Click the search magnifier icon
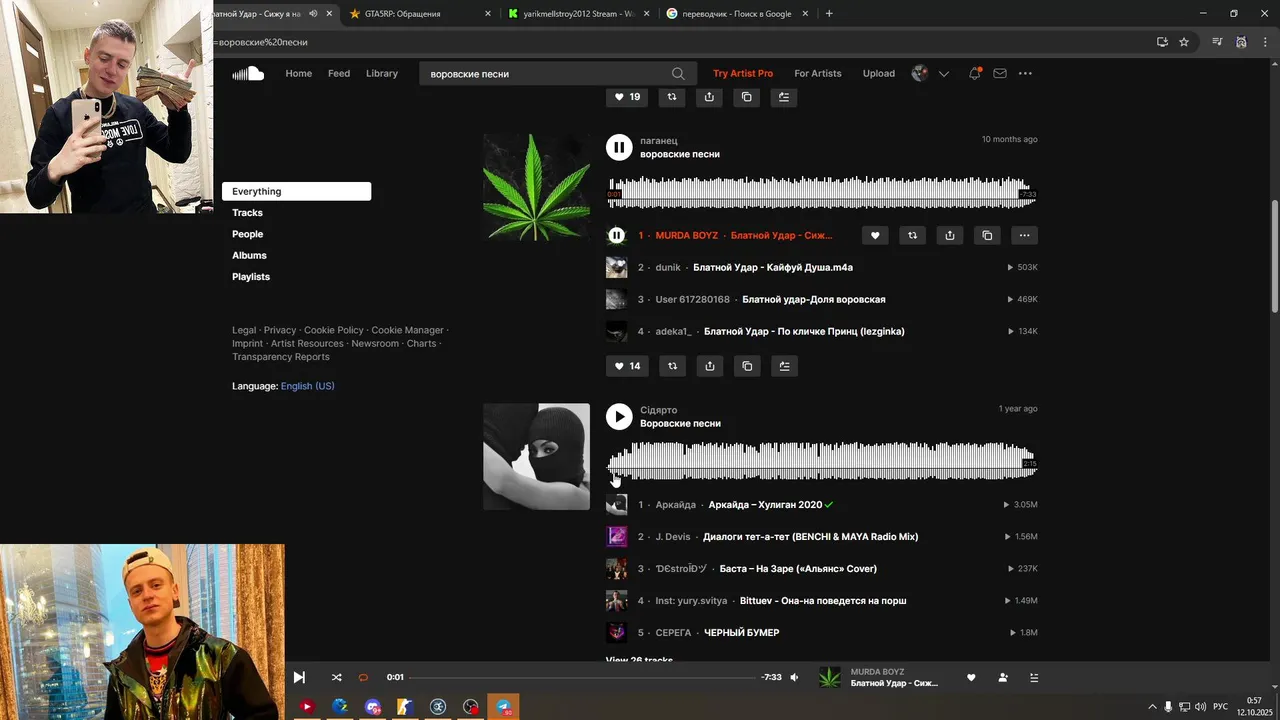 [x=678, y=73]
